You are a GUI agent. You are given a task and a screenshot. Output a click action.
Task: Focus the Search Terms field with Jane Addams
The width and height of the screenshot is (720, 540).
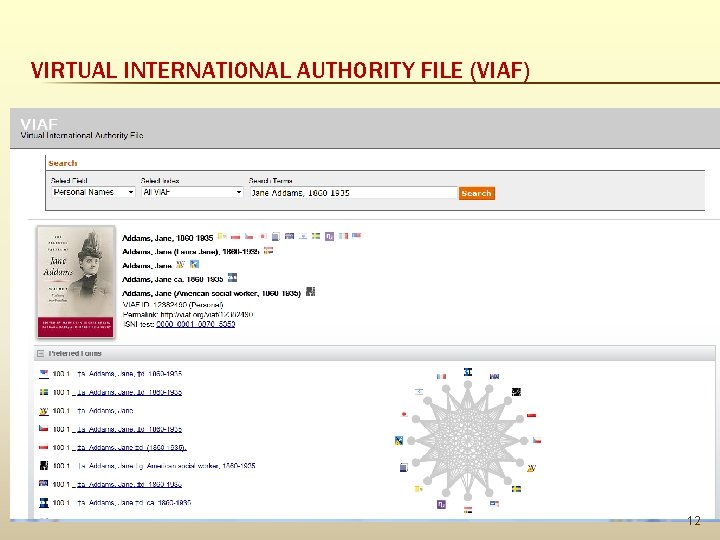[x=353, y=193]
